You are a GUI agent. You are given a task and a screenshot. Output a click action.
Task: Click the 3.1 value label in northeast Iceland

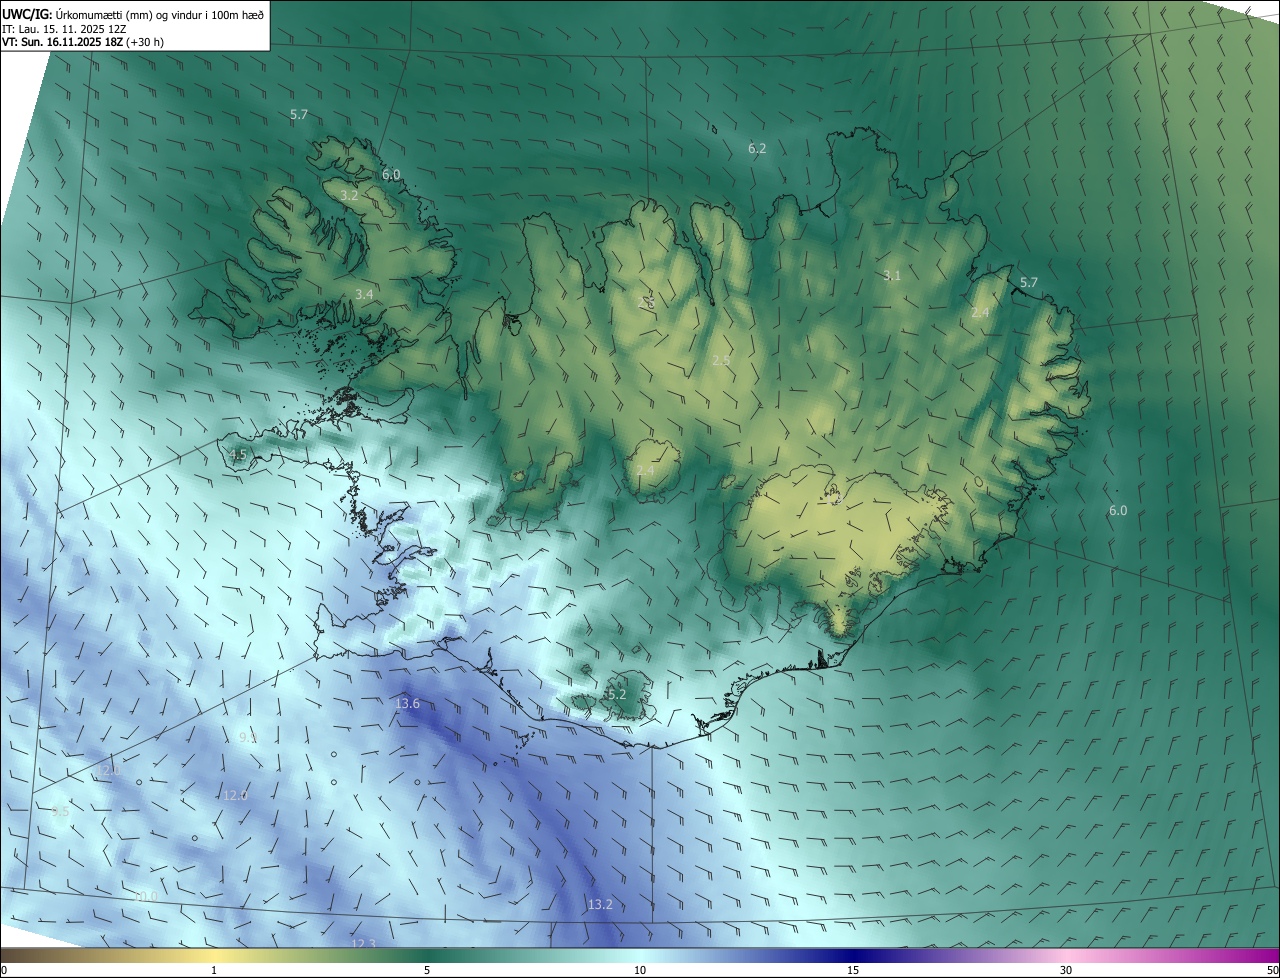click(x=892, y=275)
